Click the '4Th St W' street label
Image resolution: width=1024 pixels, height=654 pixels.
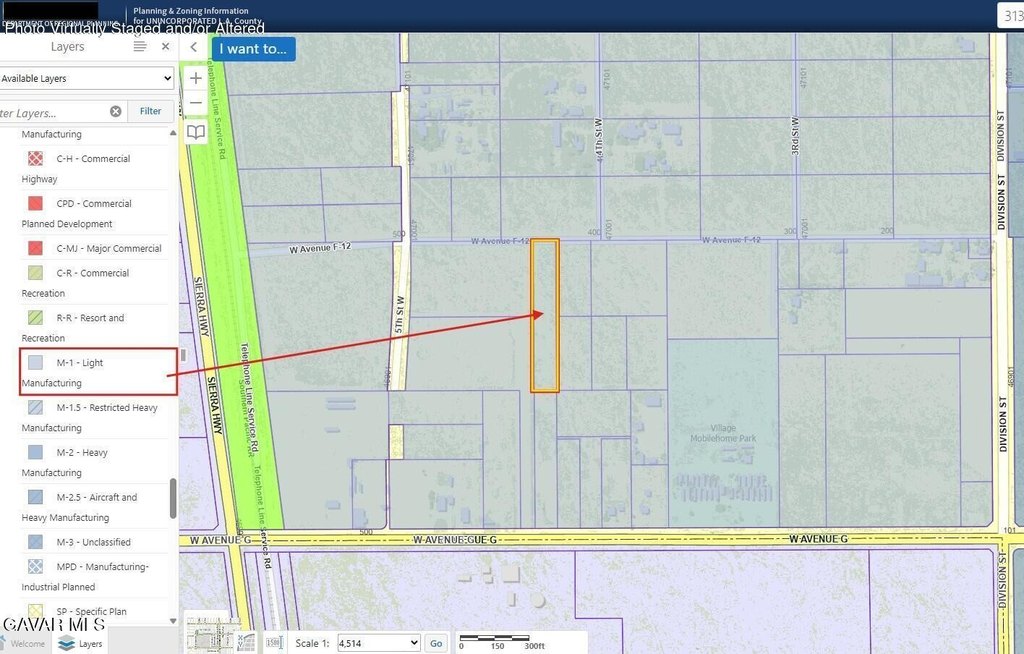[x=598, y=139]
